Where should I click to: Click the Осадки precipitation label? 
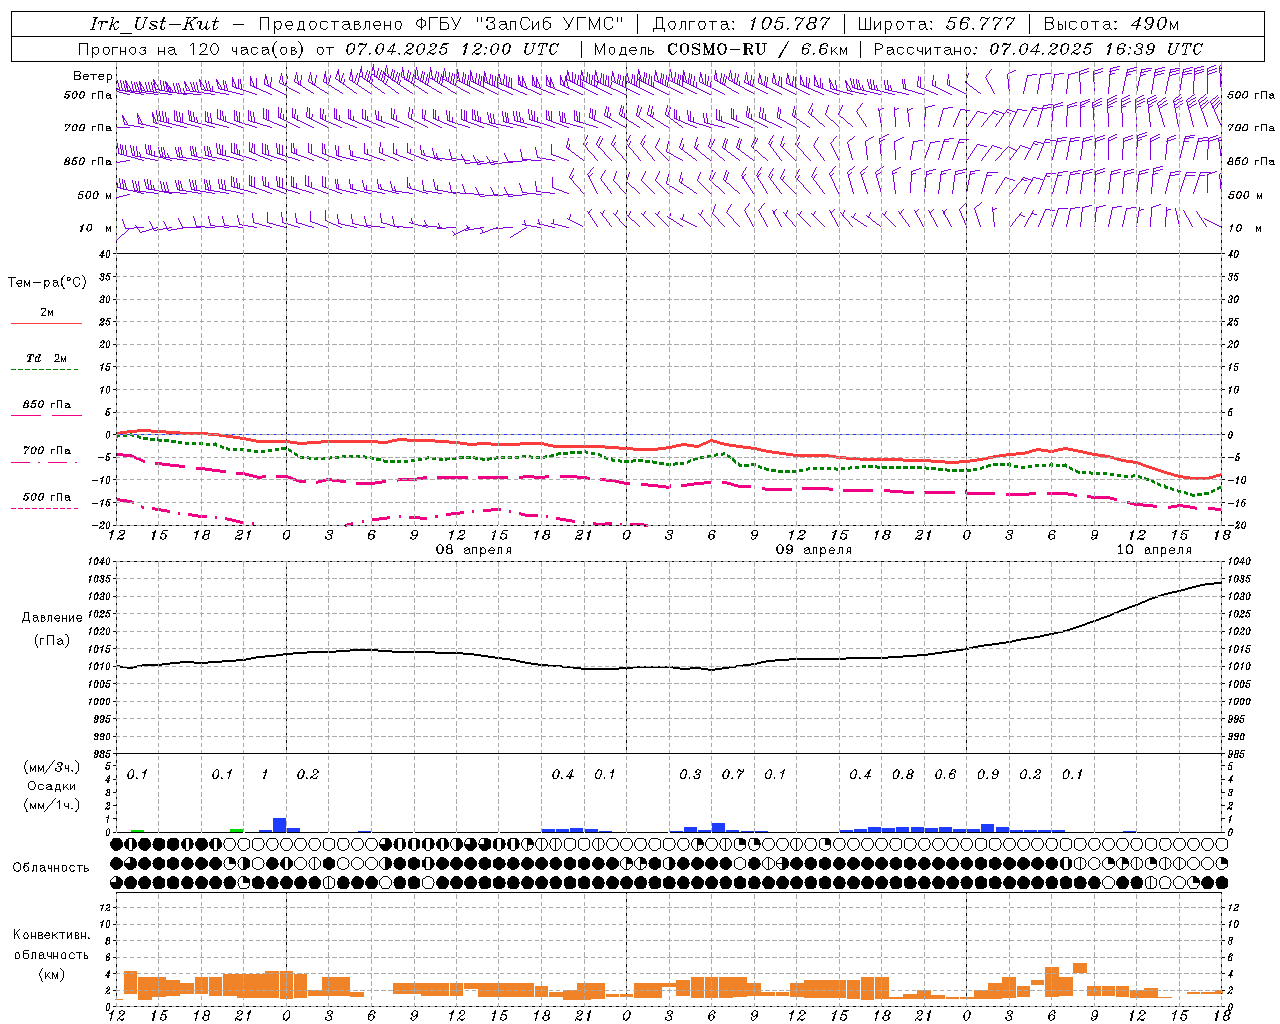(x=52, y=786)
